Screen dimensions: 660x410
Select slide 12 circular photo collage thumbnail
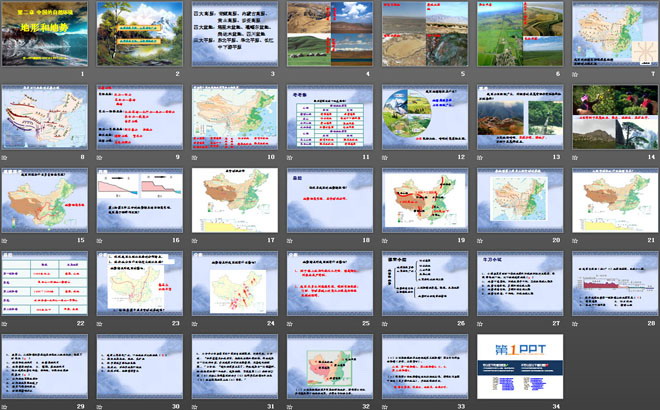pyautogui.click(x=425, y=117)
